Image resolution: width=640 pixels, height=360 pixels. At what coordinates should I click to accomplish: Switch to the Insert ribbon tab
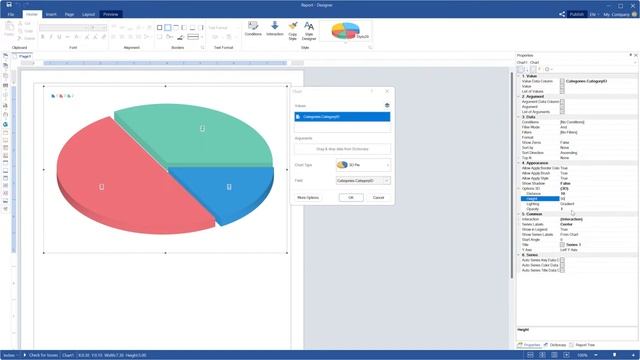(x=51, y=14)
